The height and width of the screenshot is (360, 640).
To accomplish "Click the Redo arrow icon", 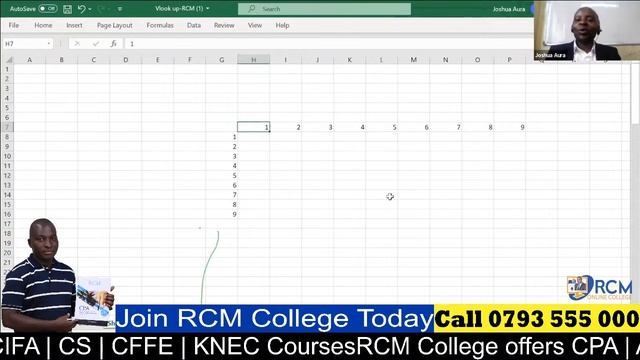I will pos(102,9).
